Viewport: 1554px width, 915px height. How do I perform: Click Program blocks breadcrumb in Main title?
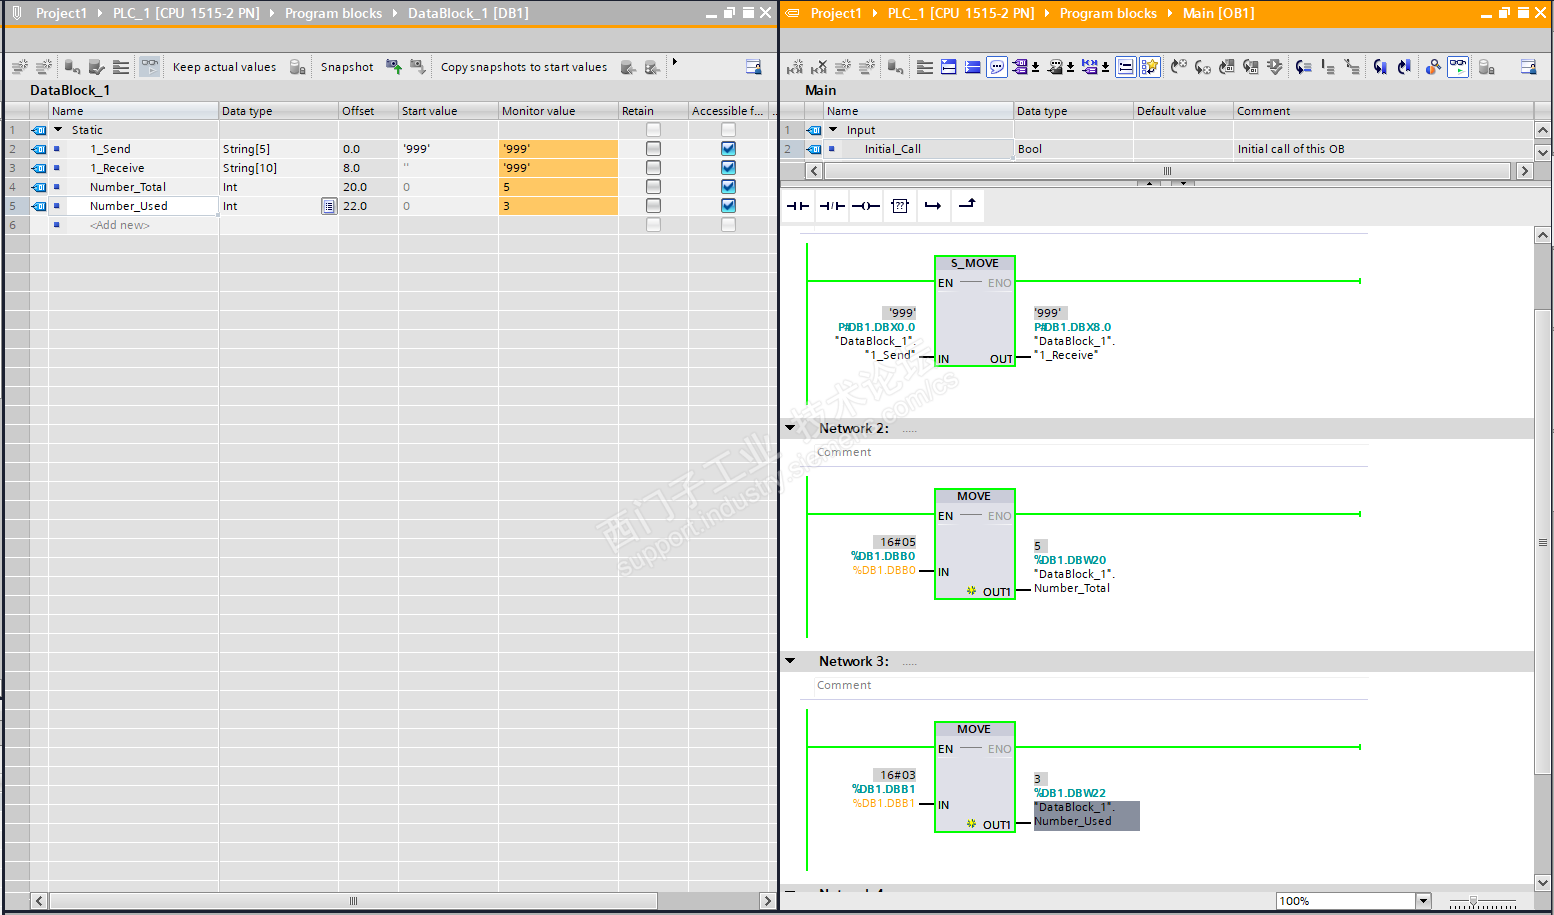[1108, 13]
